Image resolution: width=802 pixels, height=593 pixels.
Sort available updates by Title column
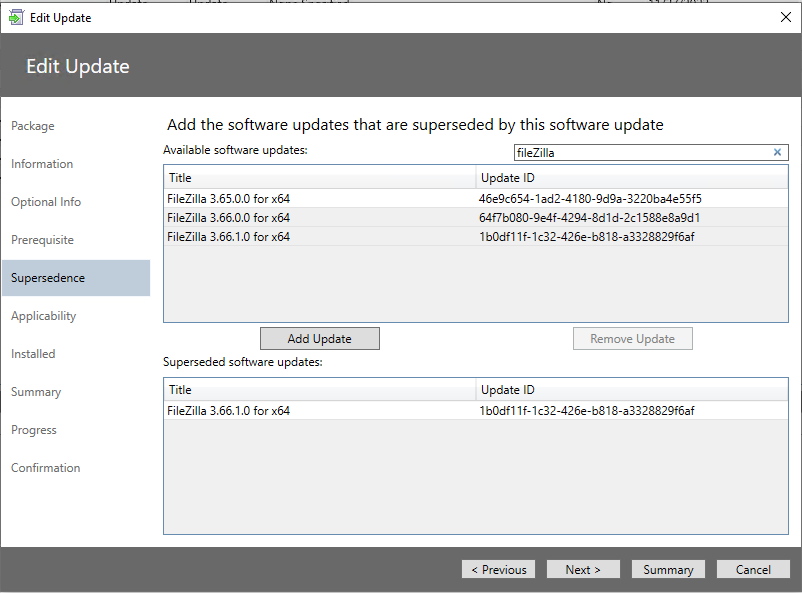coord(320,178)
